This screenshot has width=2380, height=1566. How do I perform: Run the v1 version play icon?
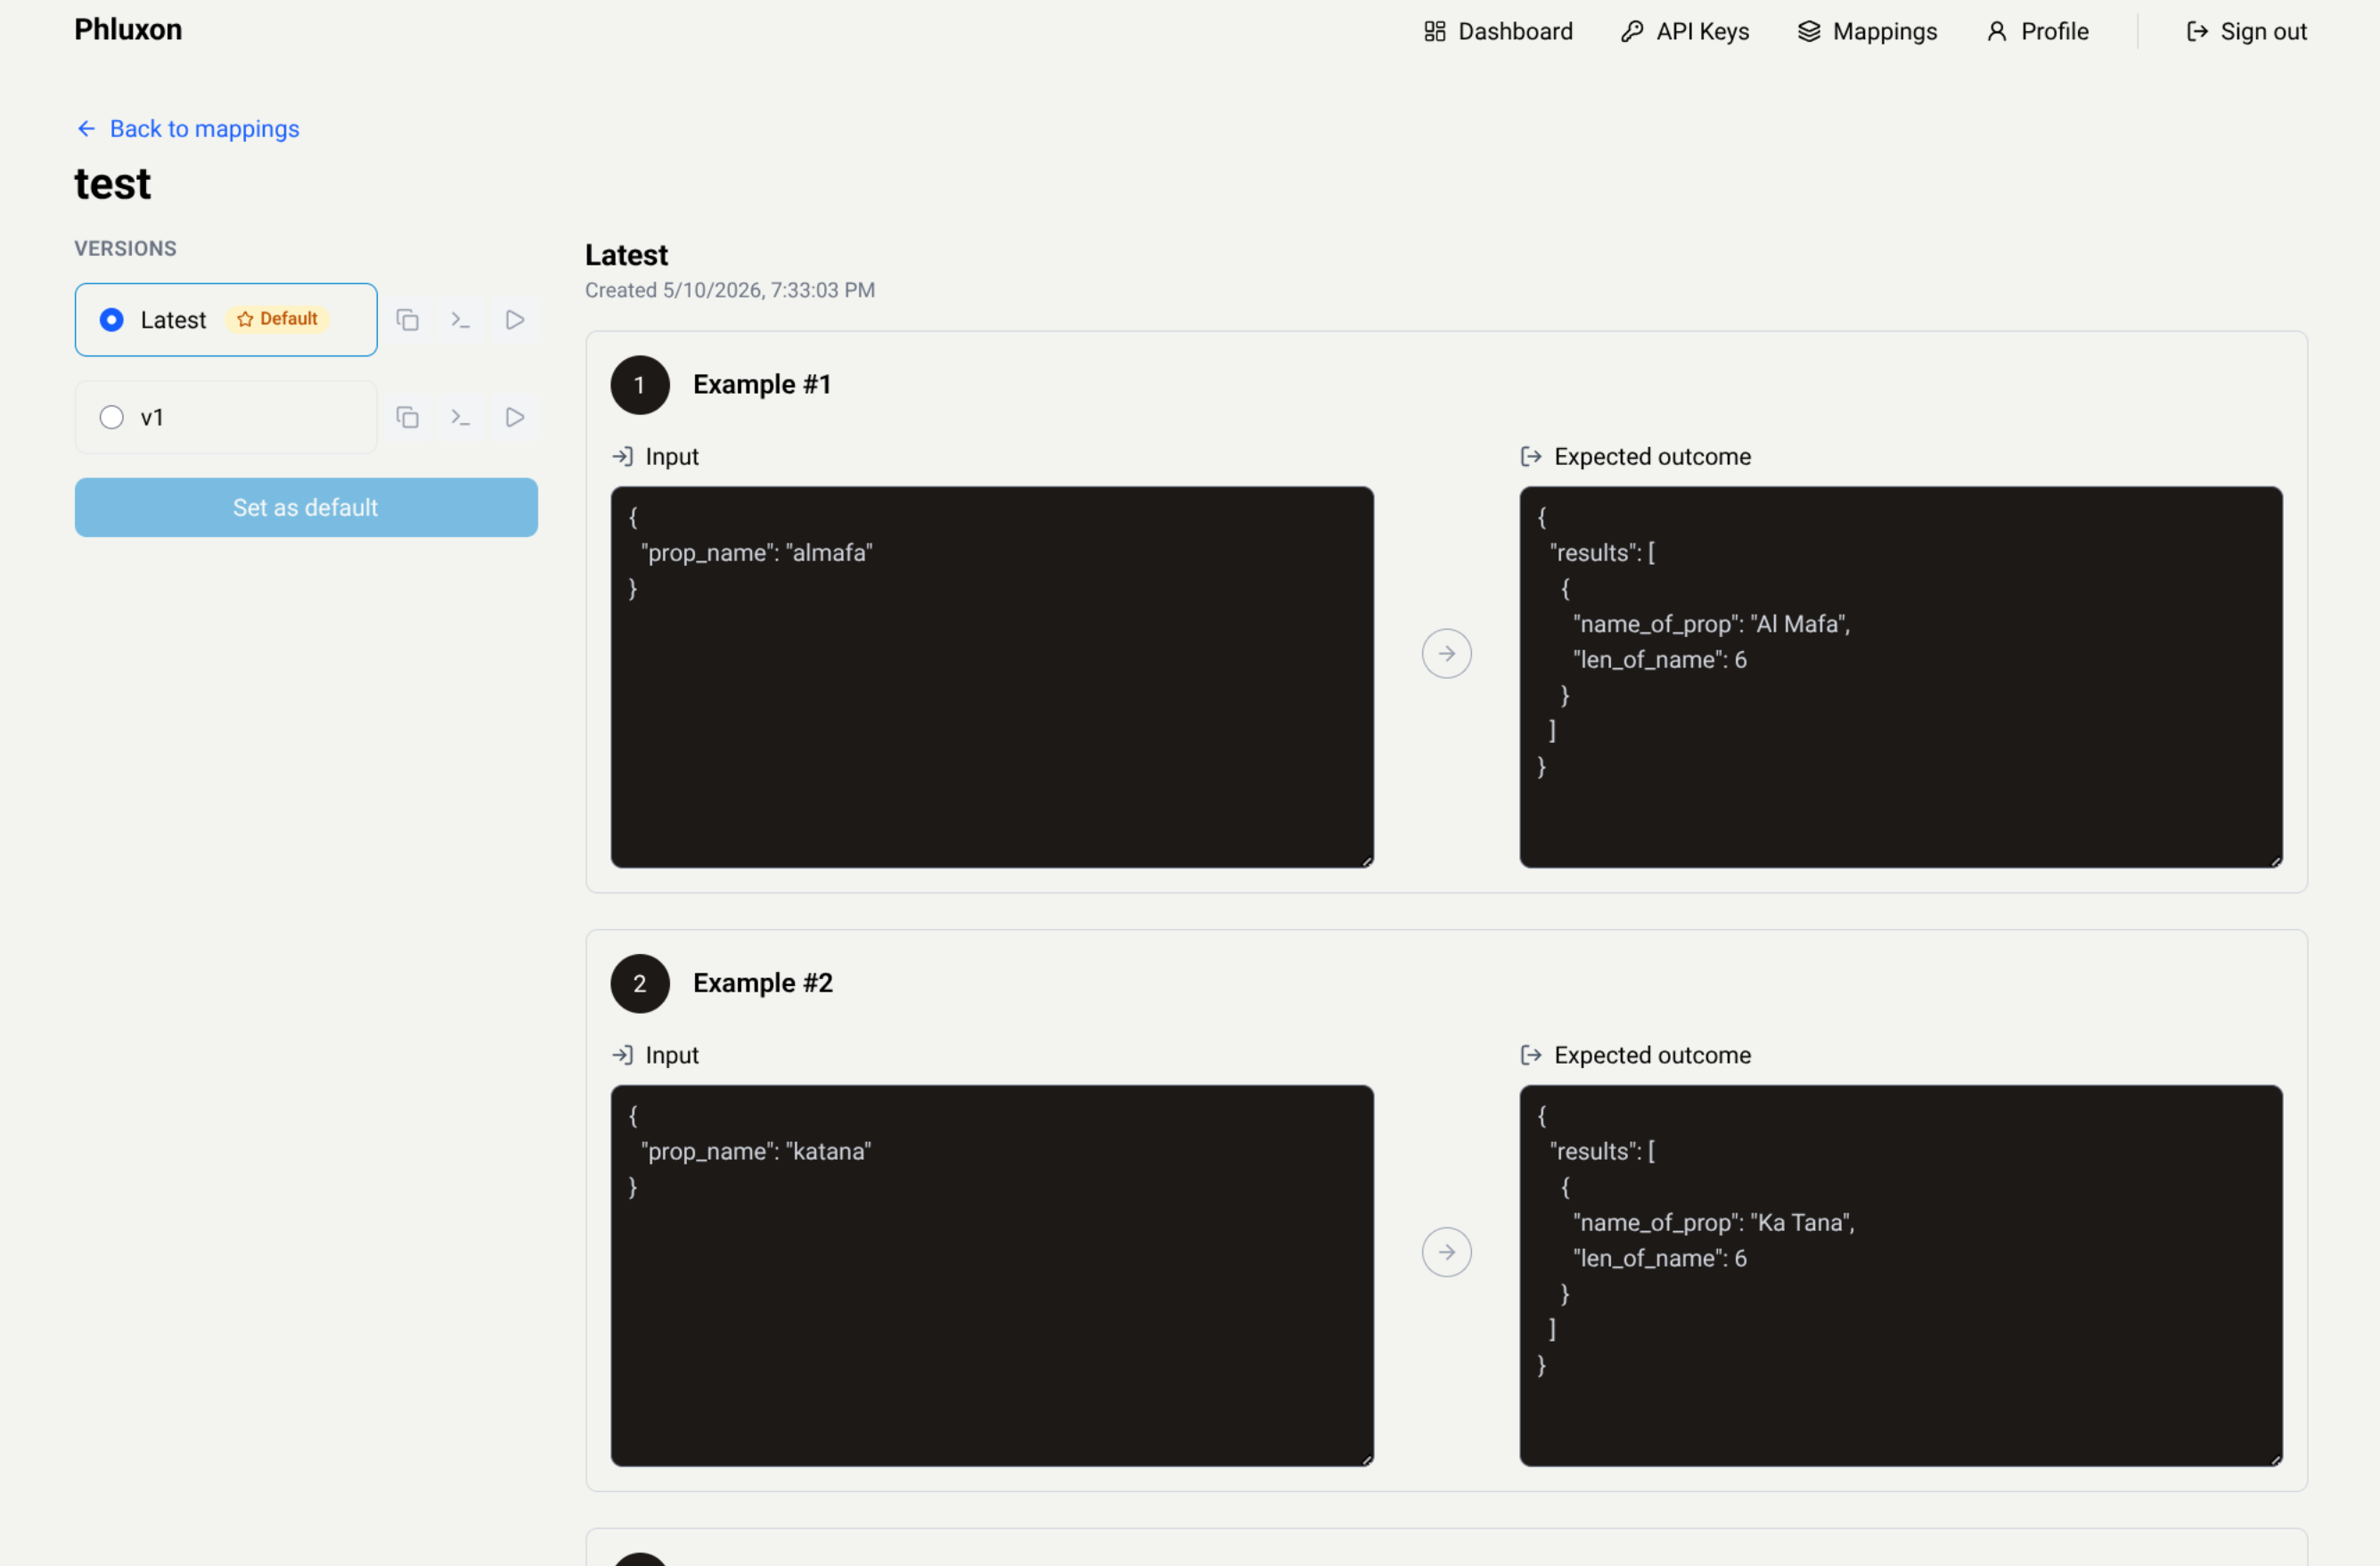tap(515, 417)
